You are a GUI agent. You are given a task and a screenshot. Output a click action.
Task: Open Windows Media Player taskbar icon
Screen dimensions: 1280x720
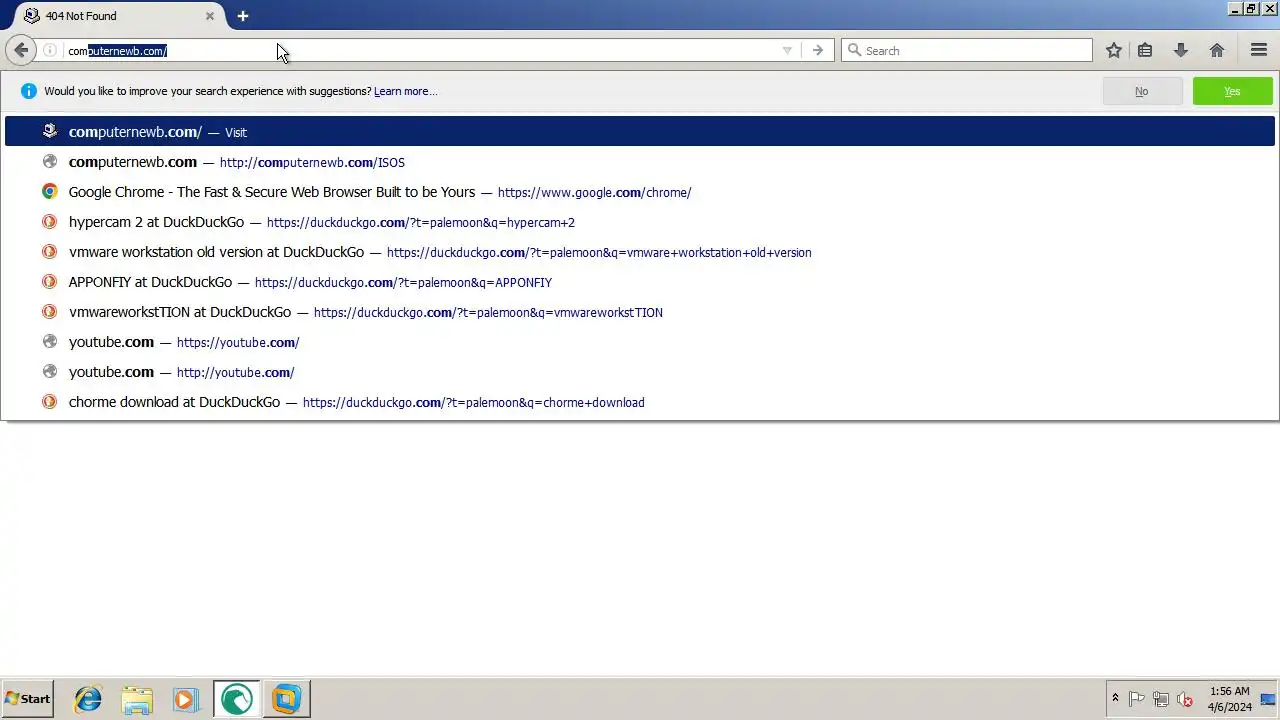coord(186,699)
